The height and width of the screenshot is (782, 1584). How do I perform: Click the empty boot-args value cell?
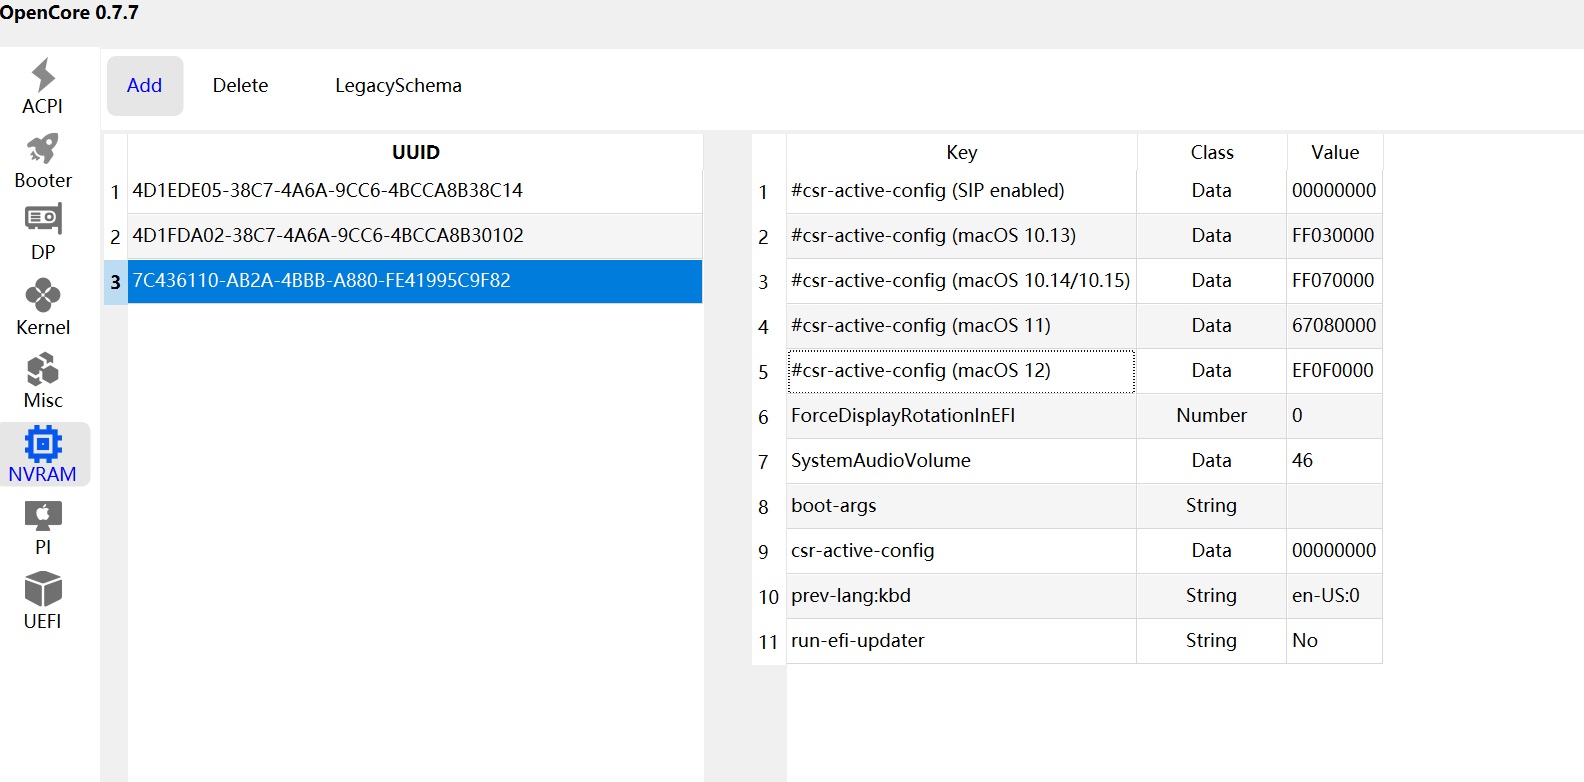point(1334,506)
